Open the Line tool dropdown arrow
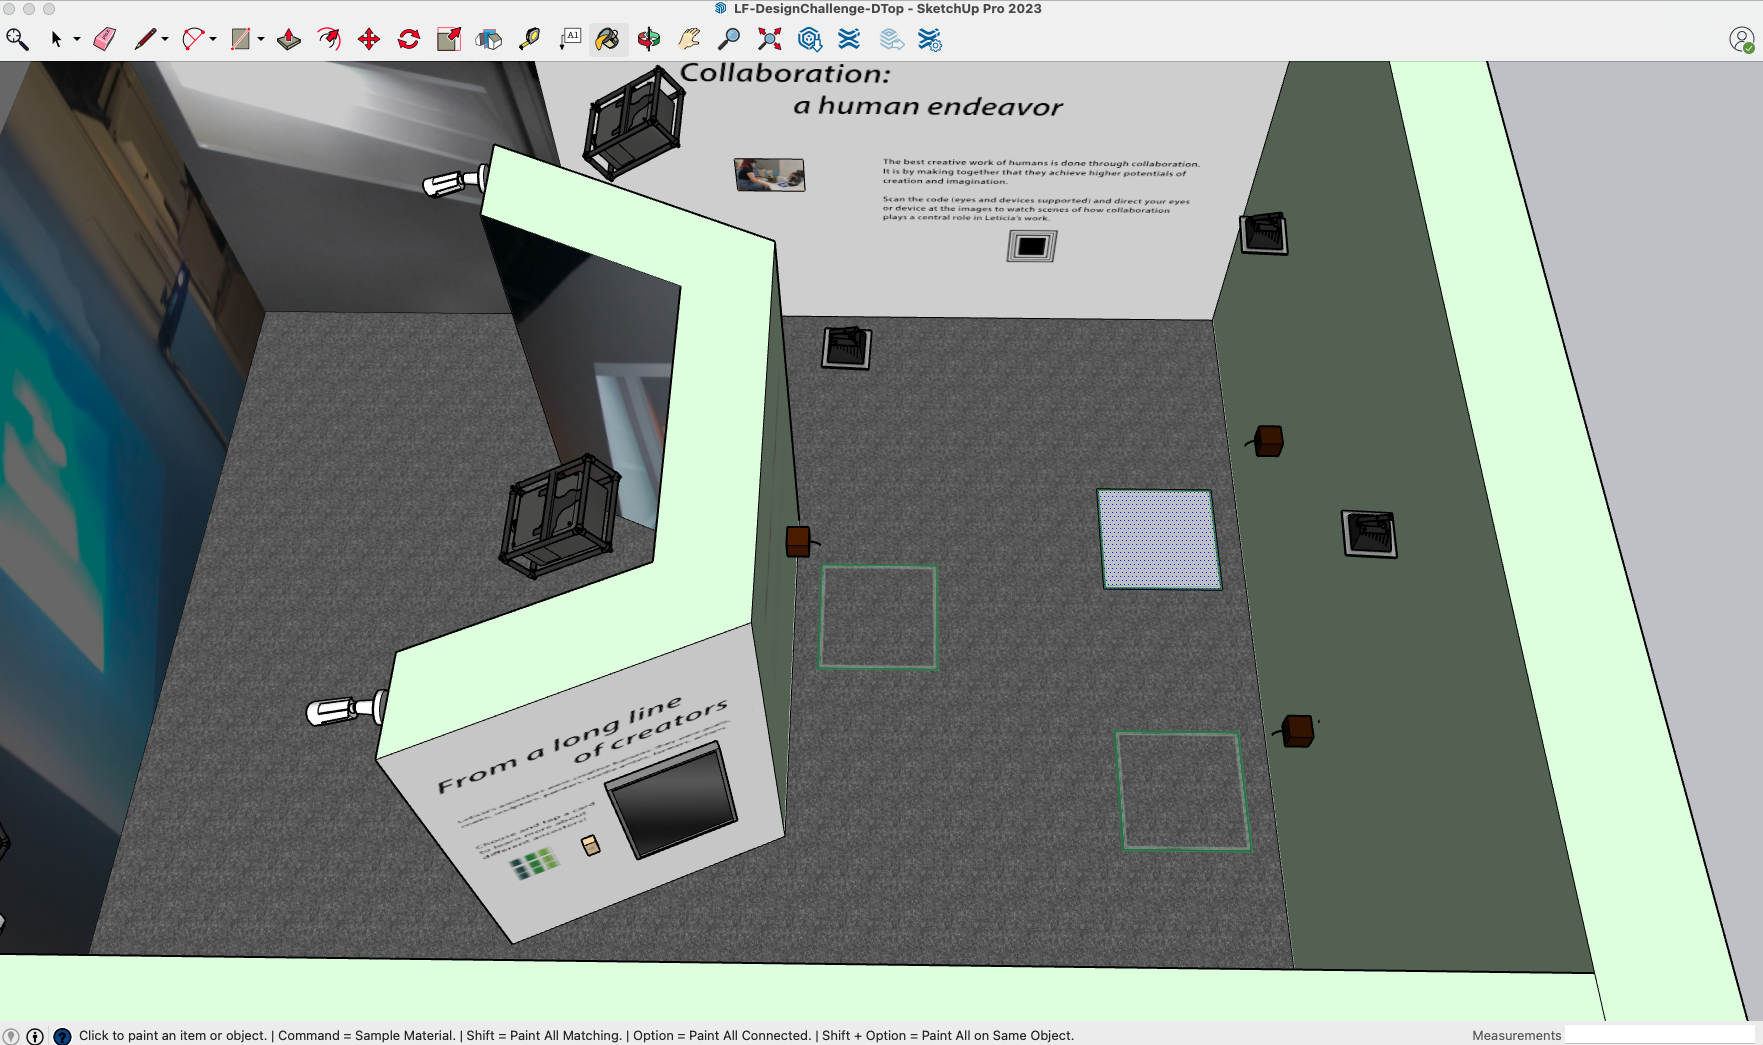This screenshot has width=1763, height=1045. 165,40
